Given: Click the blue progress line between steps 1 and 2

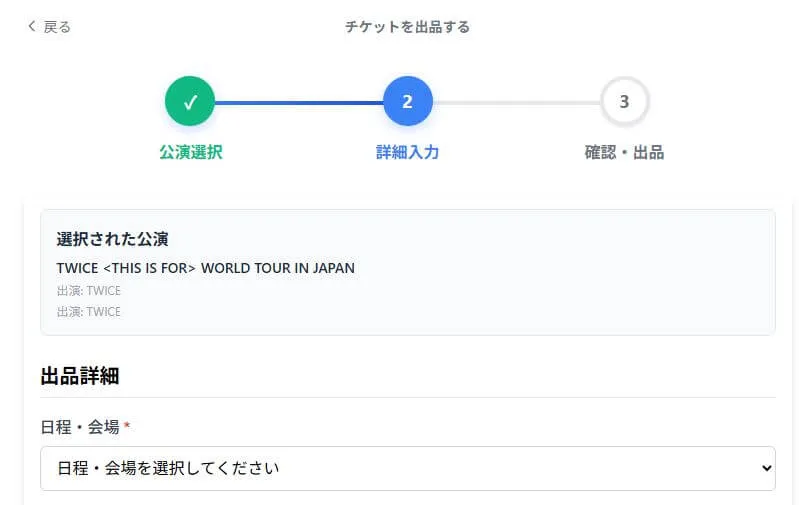Looking at the screenshot, I should click(x=298, y=102).
